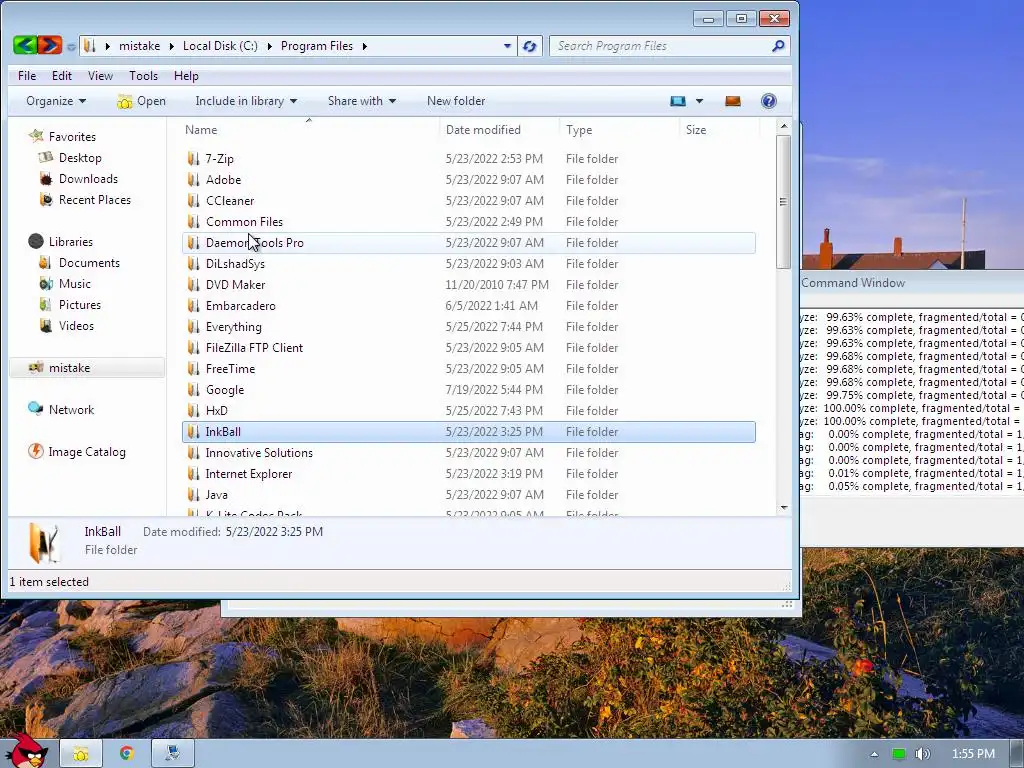The image size is (1024, 768).
Task: Click the green system tray icon
Action: point(899,754)
